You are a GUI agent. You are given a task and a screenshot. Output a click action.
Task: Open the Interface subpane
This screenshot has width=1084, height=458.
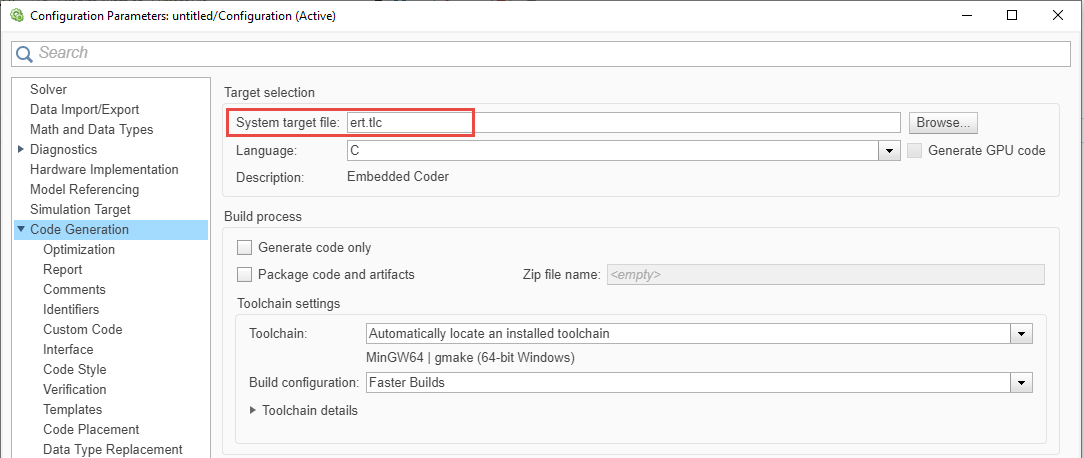(68, 349)
